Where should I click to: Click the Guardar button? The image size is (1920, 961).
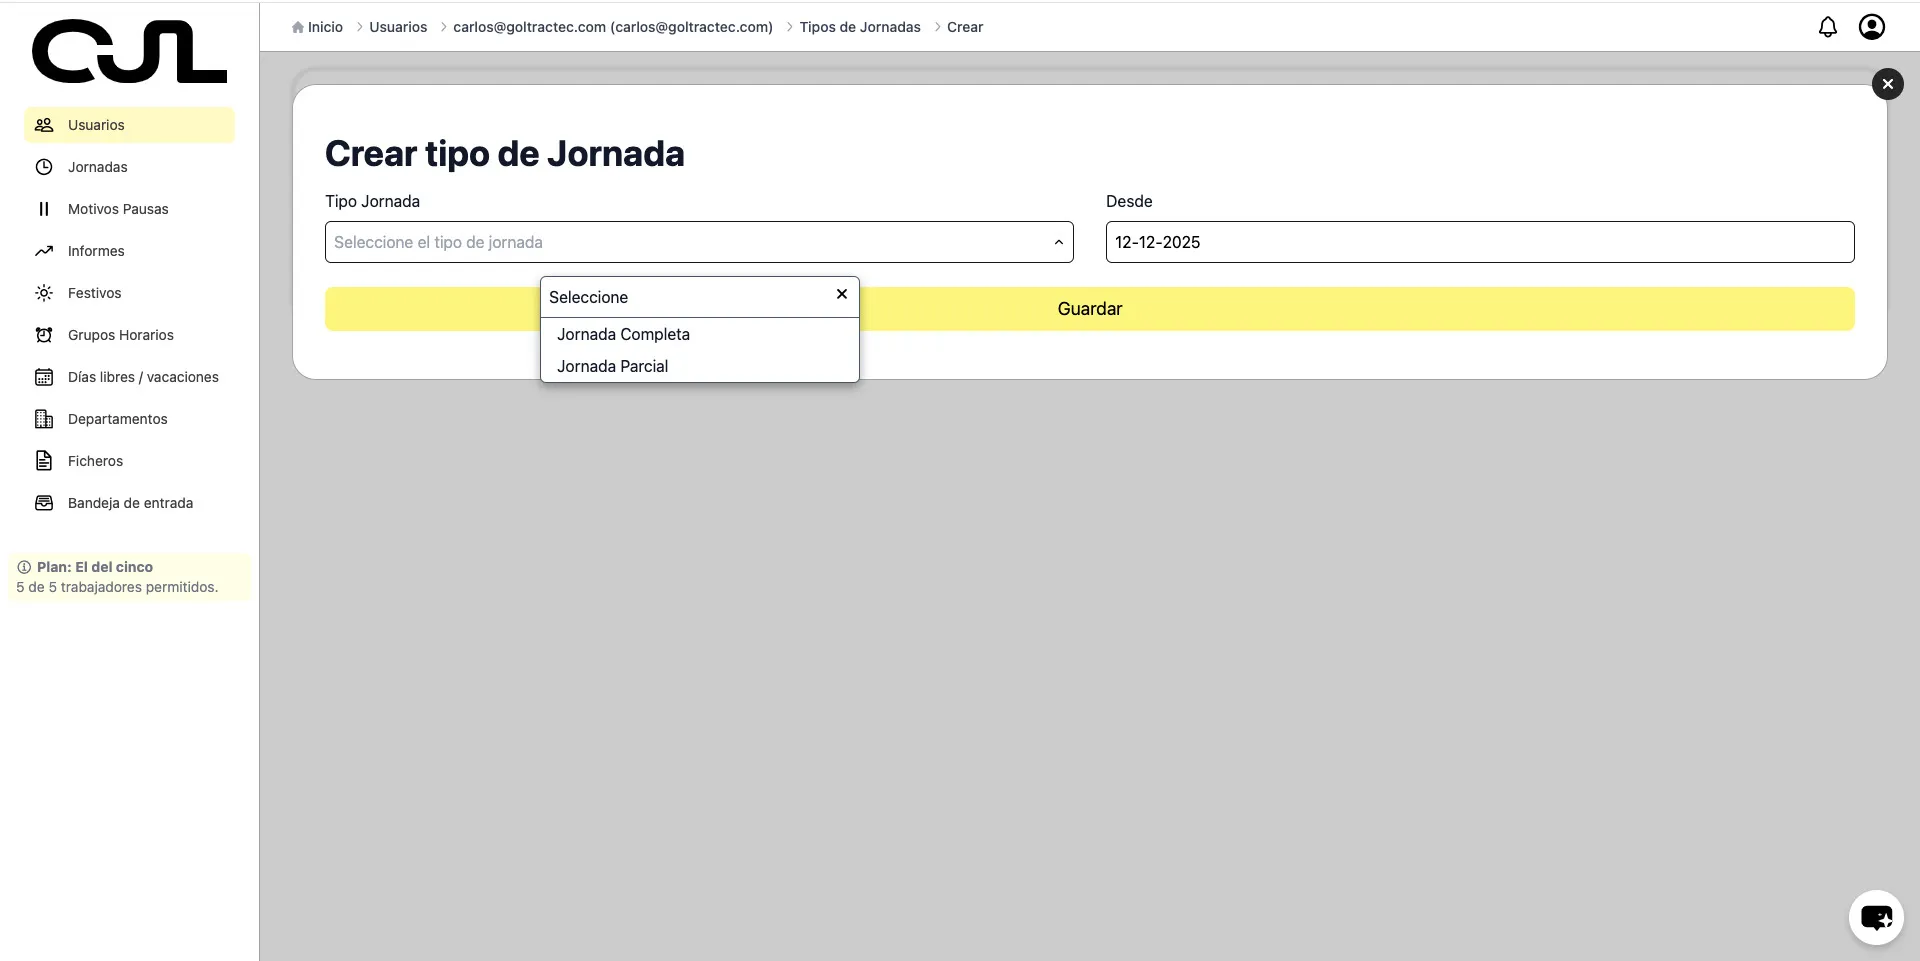click(1090, 308)
